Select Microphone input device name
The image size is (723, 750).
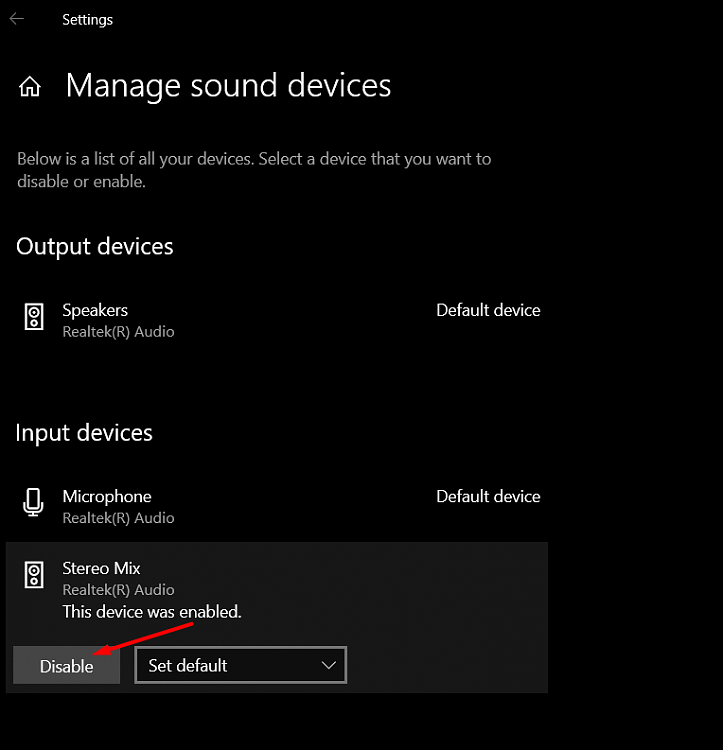click(107, 496)
